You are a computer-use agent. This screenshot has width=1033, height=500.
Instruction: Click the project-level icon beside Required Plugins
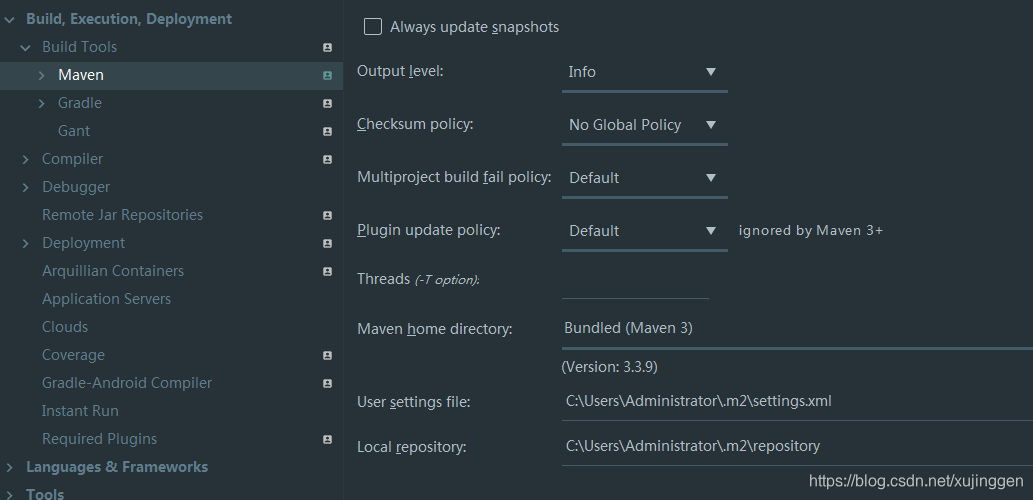(327, 439)
